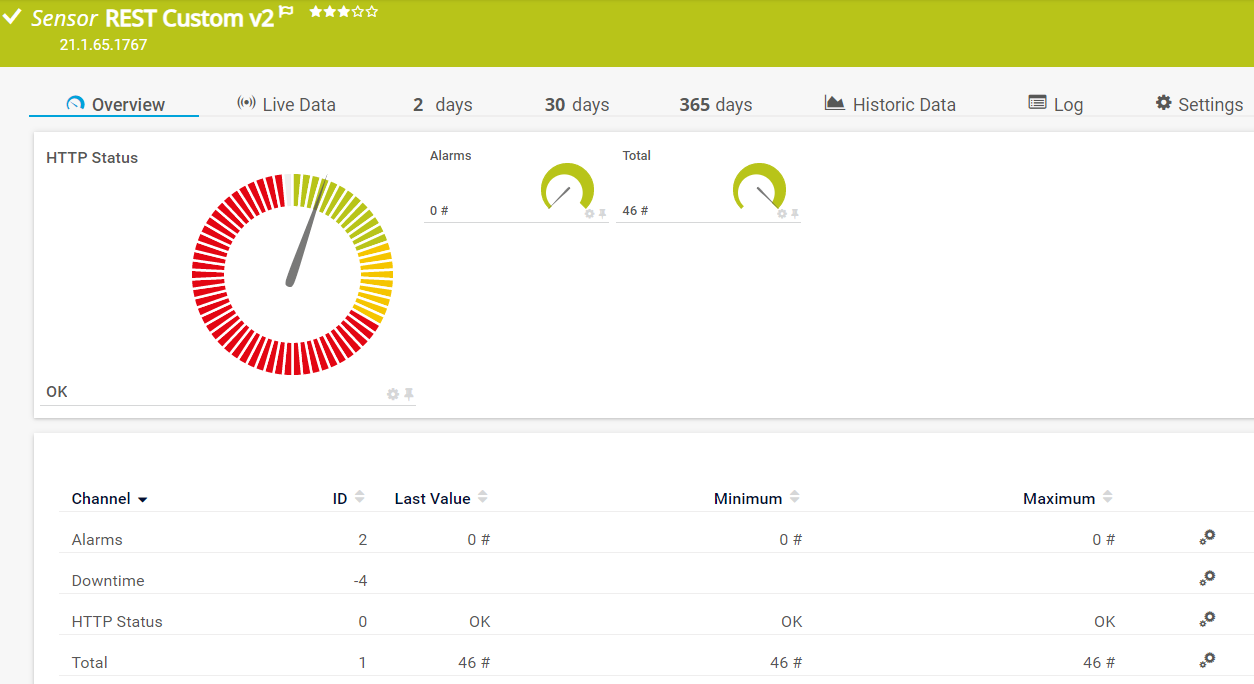Switch to the Live Data tab
This screenshot has height=684, width=1254.
point(286,104)
